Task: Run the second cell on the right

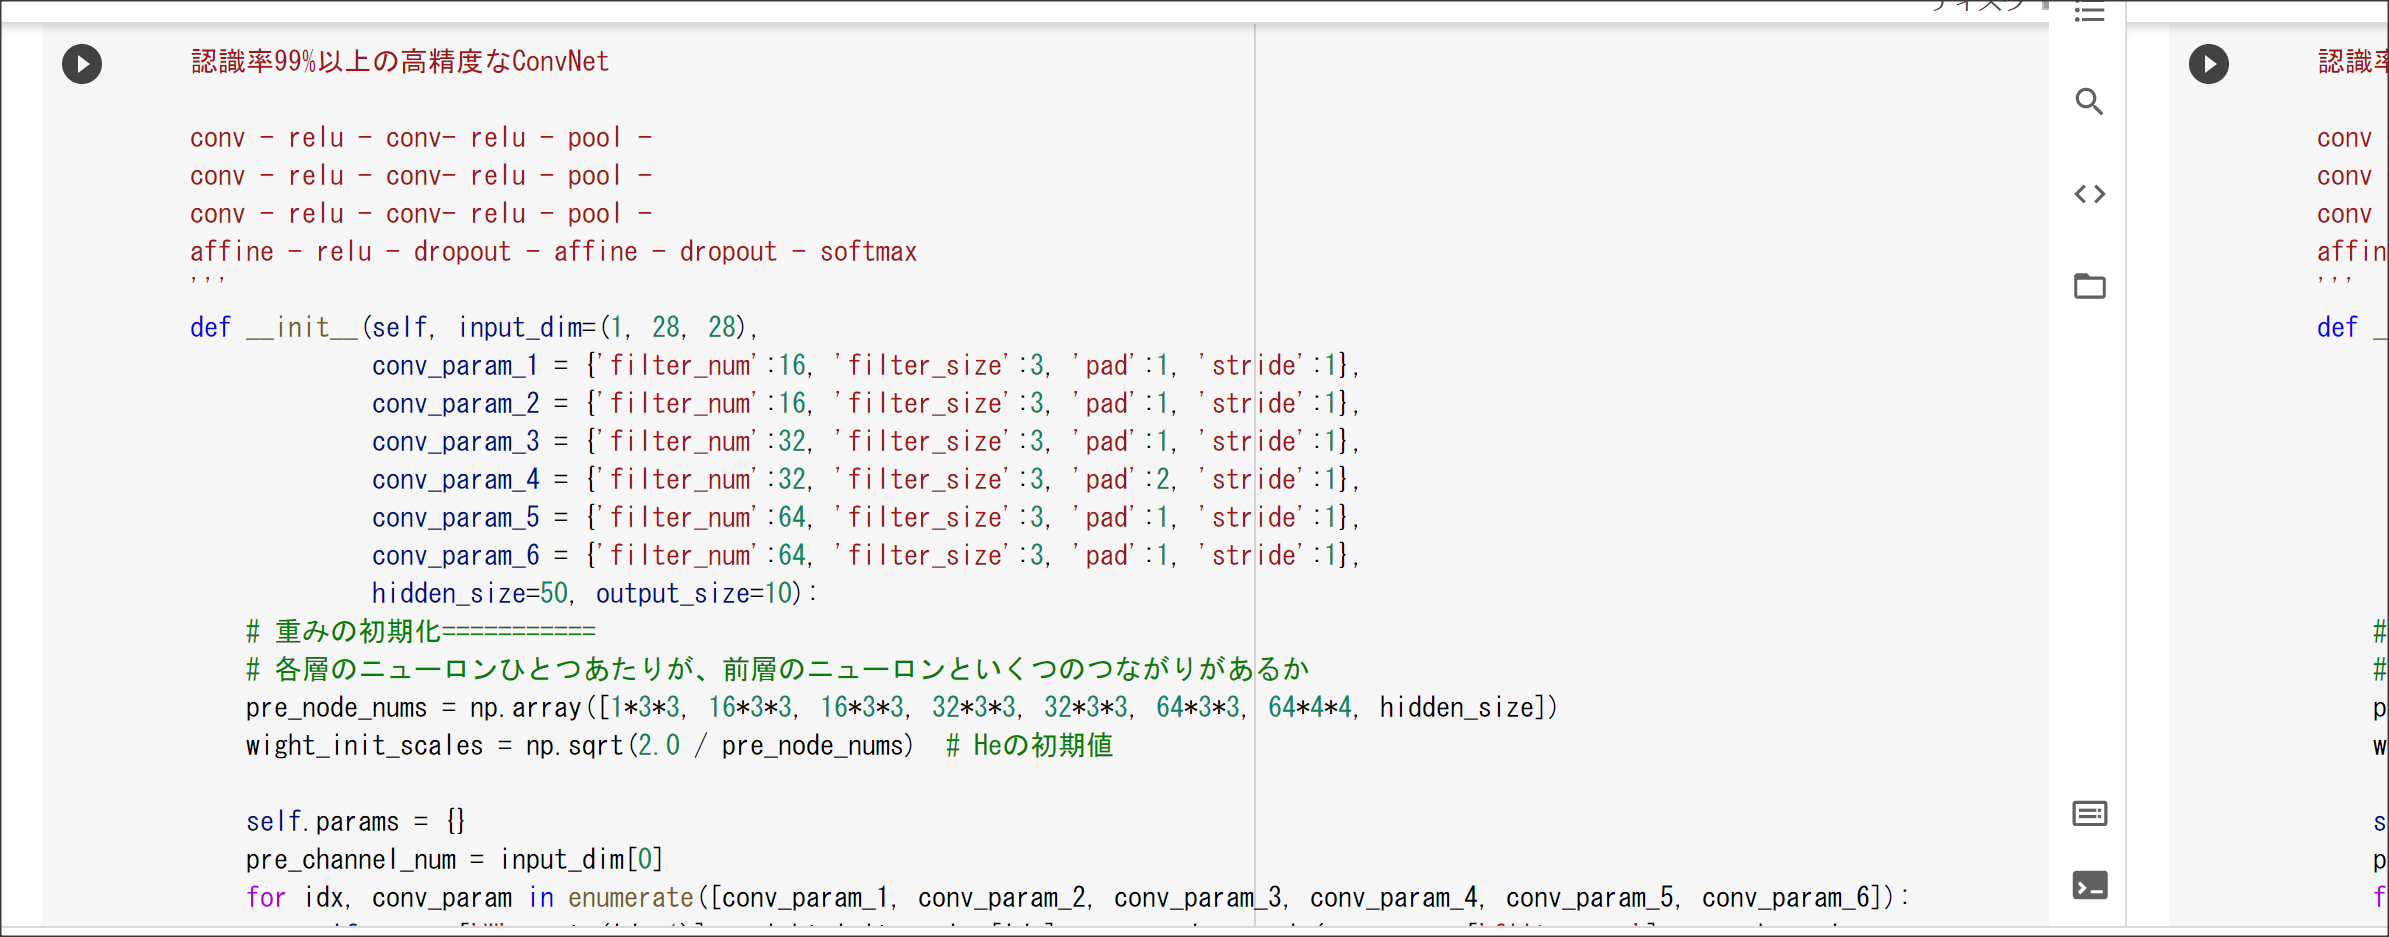Action: (2209, 64)
